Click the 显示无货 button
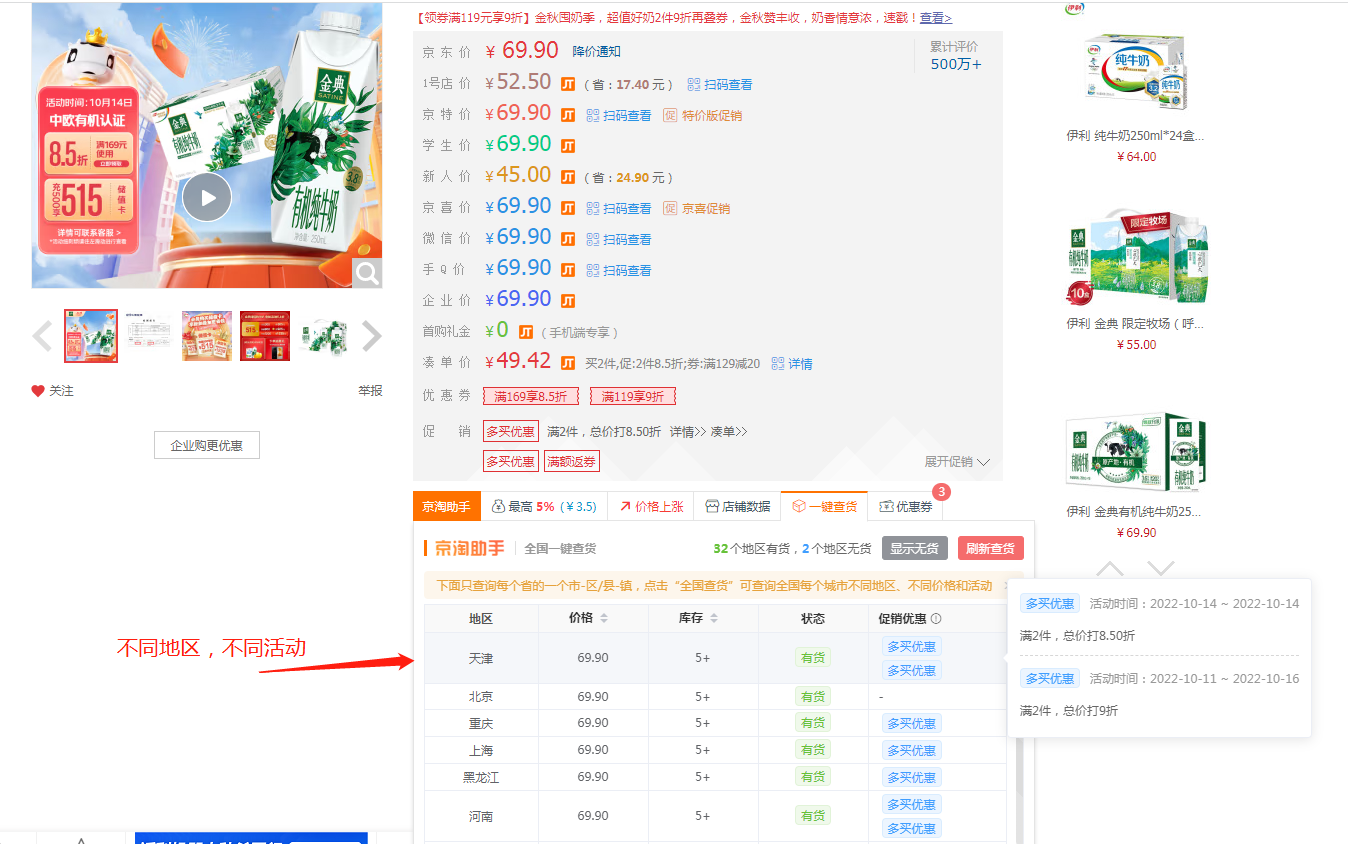This screenshot has height=844, width=1348. 915,549
